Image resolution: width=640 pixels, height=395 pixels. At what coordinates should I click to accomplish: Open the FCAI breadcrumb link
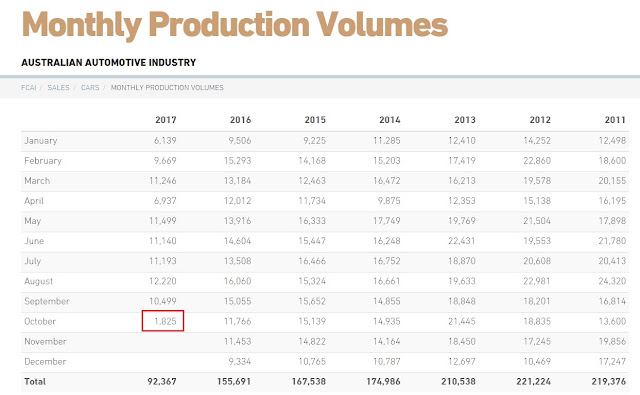[x=29, y=87]
